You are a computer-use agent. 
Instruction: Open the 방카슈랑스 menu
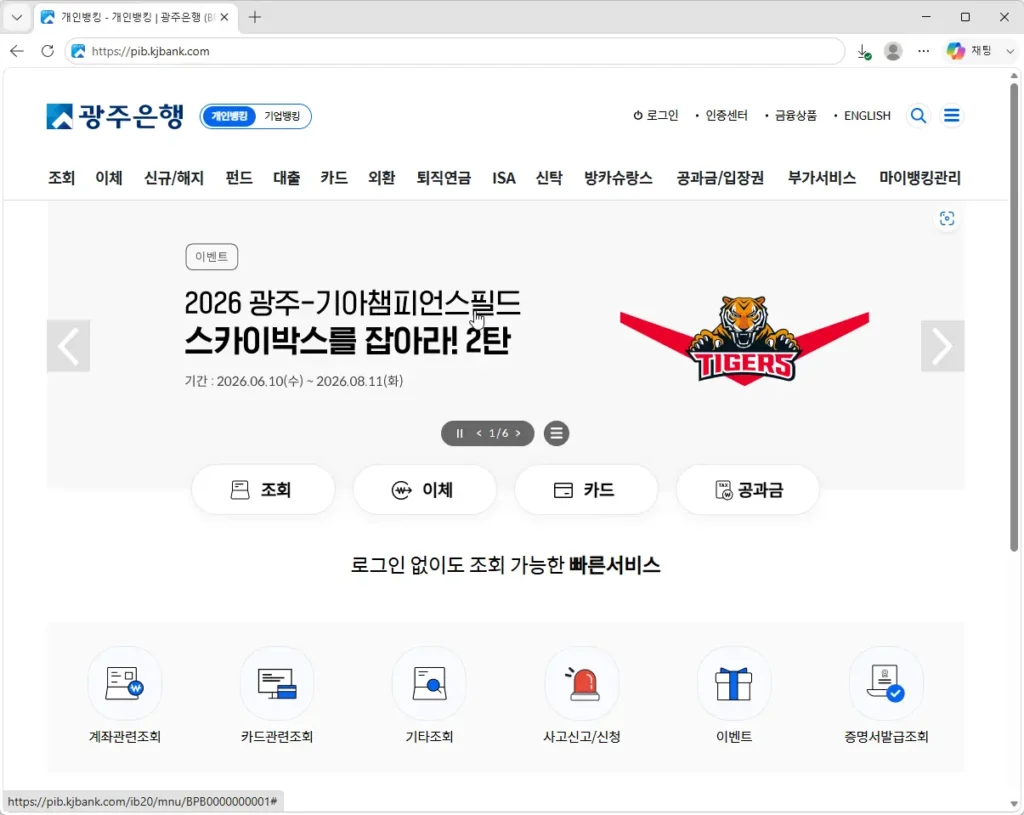click(618, 178)
